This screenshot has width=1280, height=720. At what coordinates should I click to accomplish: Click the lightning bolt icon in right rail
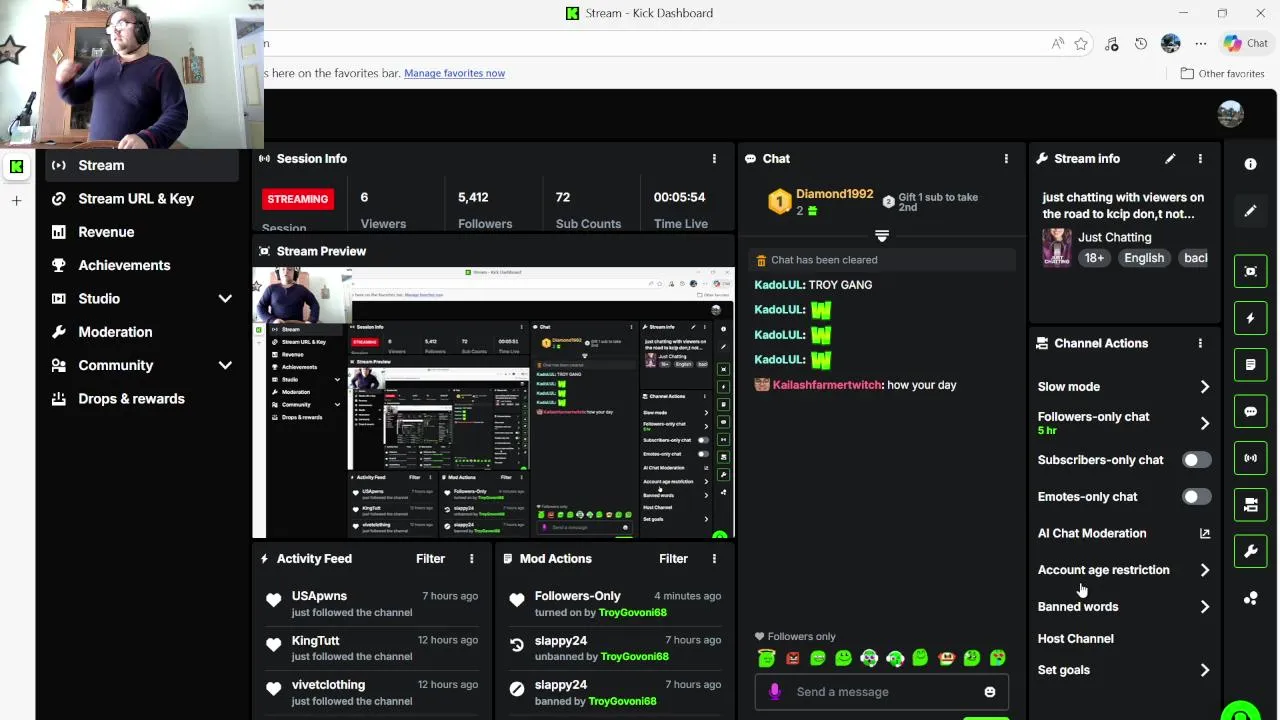(x=1250, y=318)
